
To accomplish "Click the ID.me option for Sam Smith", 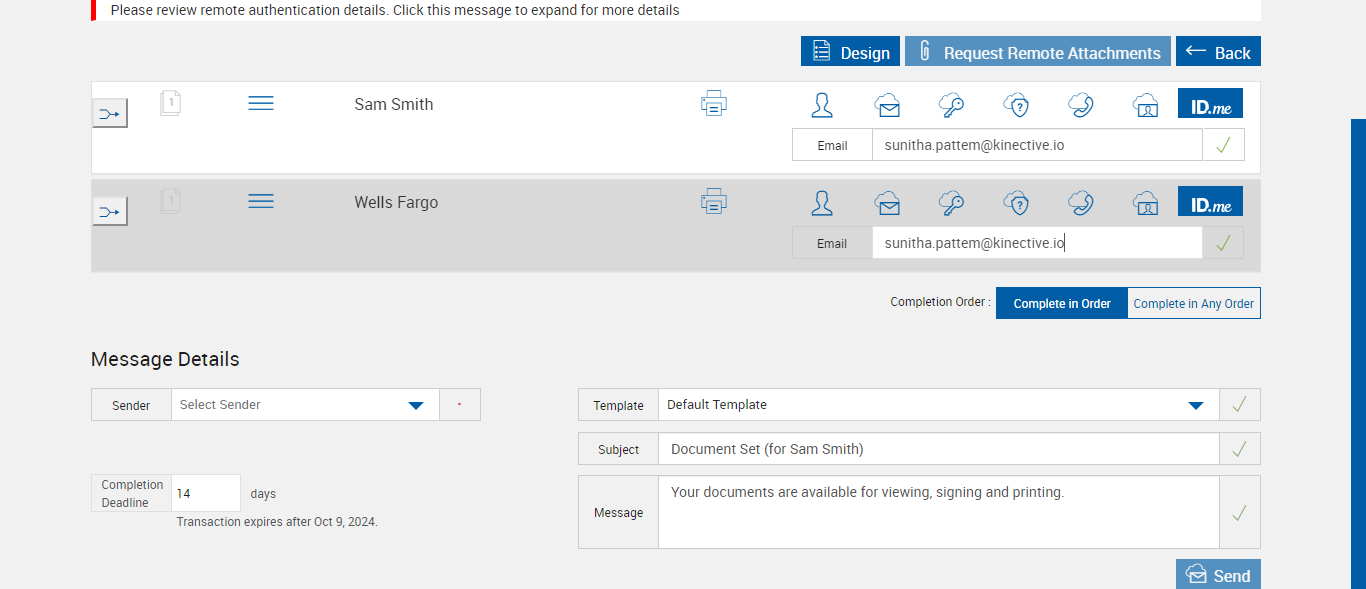I will [1210, 104].
